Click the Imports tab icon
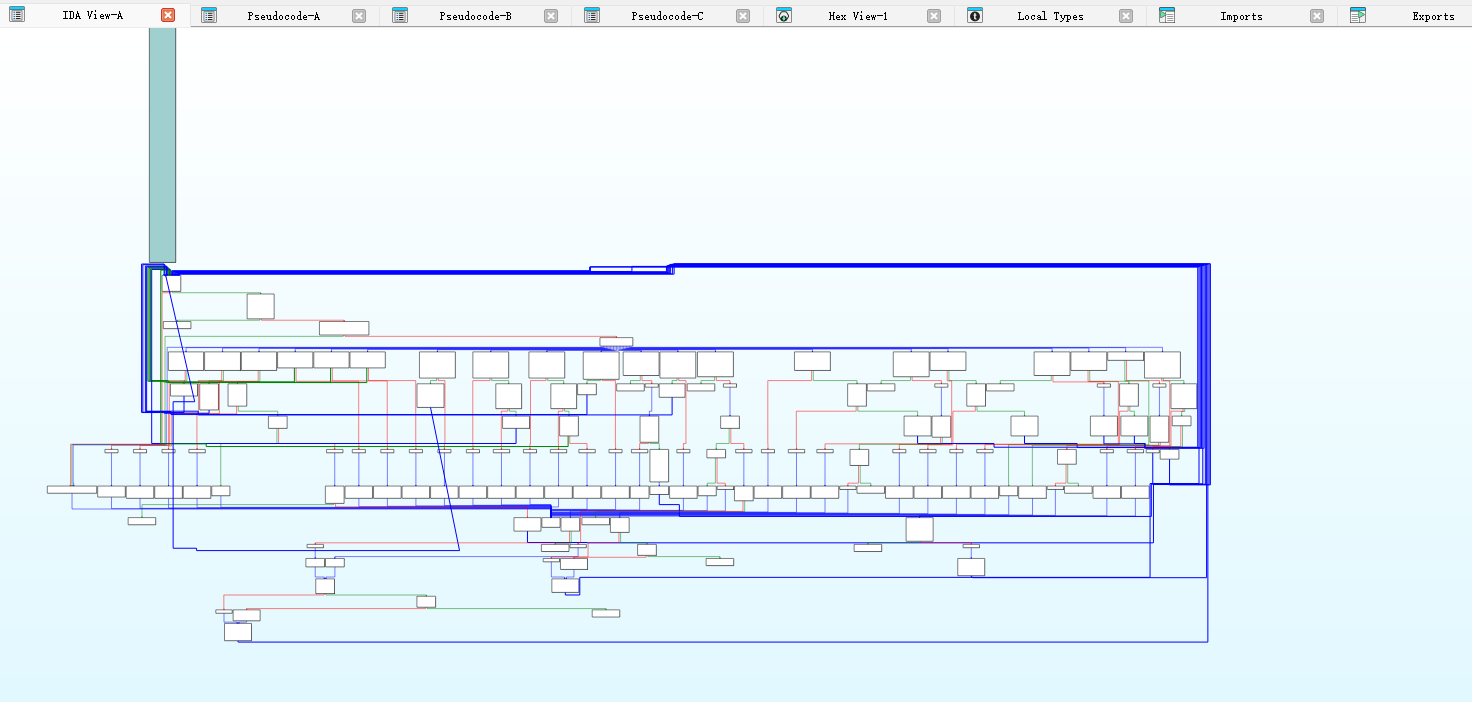This screenshot has width=1472, height=702. click(1167, 15)
